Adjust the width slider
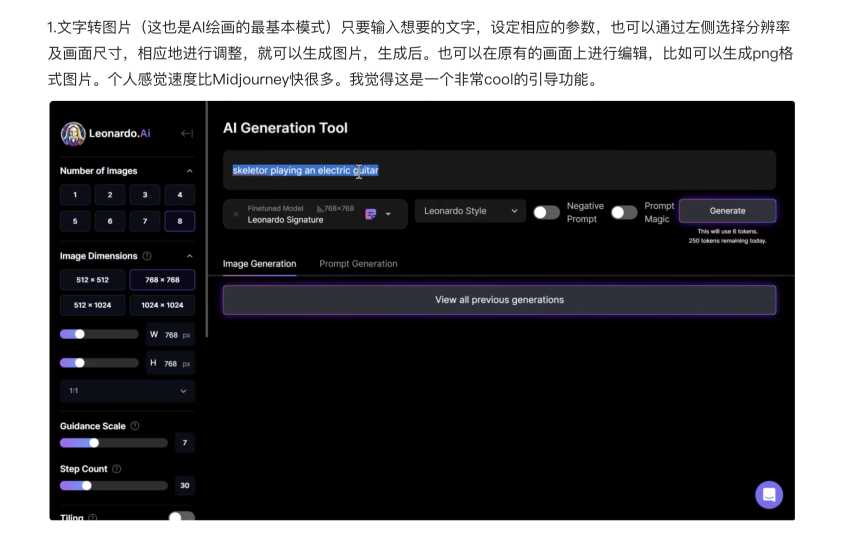 click(x=99, y=334)
